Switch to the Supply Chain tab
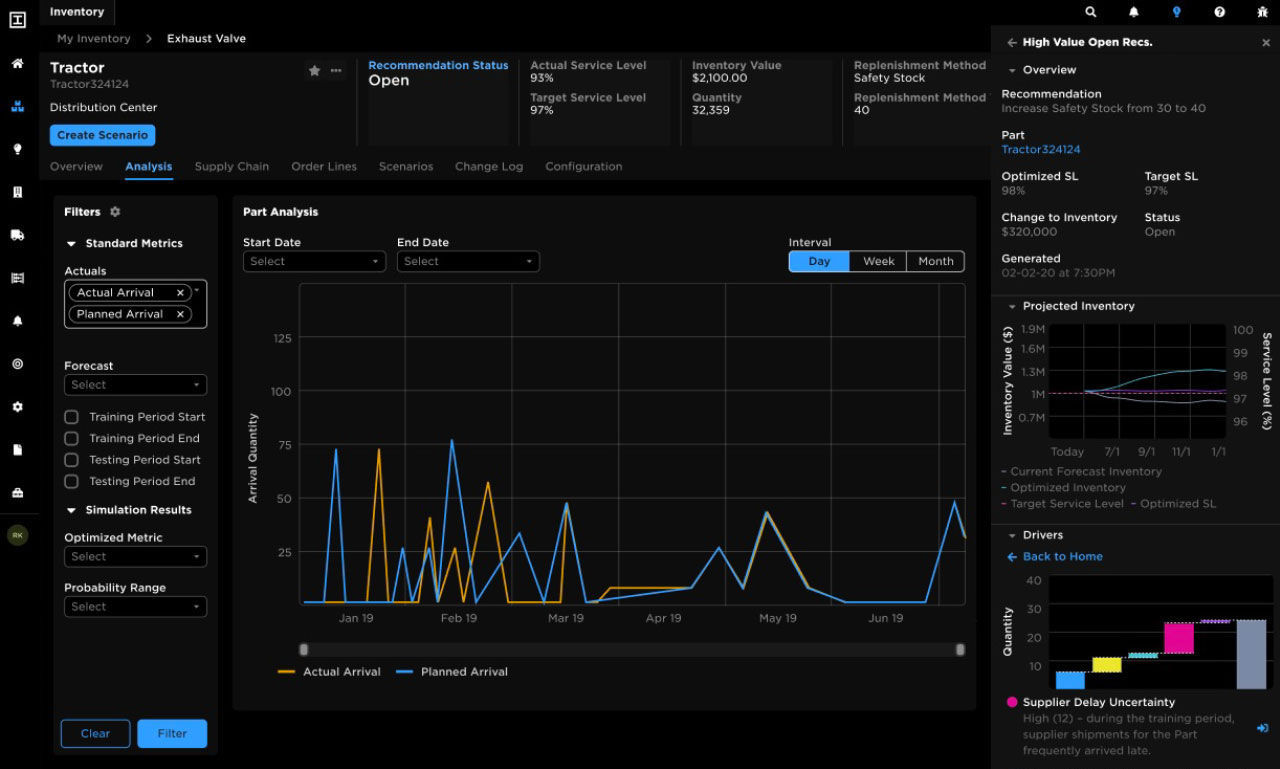1280x769 pixels. (232, 166)
